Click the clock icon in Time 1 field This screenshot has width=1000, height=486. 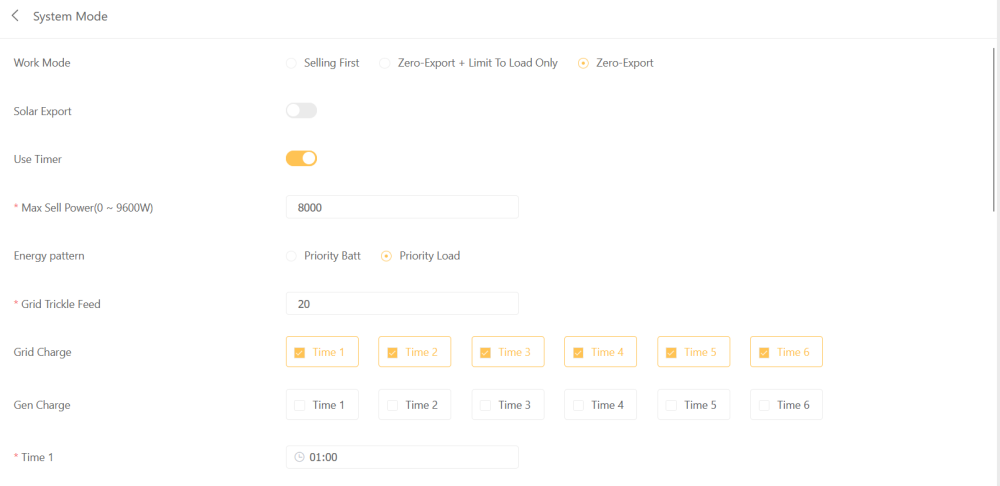coord(299,457)
